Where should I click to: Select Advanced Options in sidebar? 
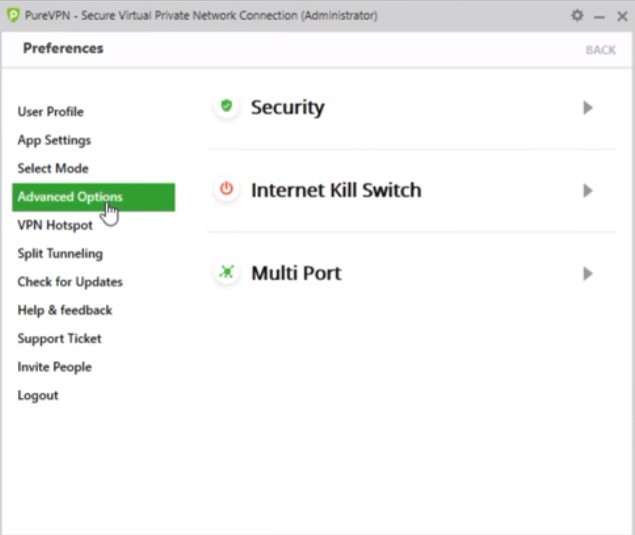point(70,197)
